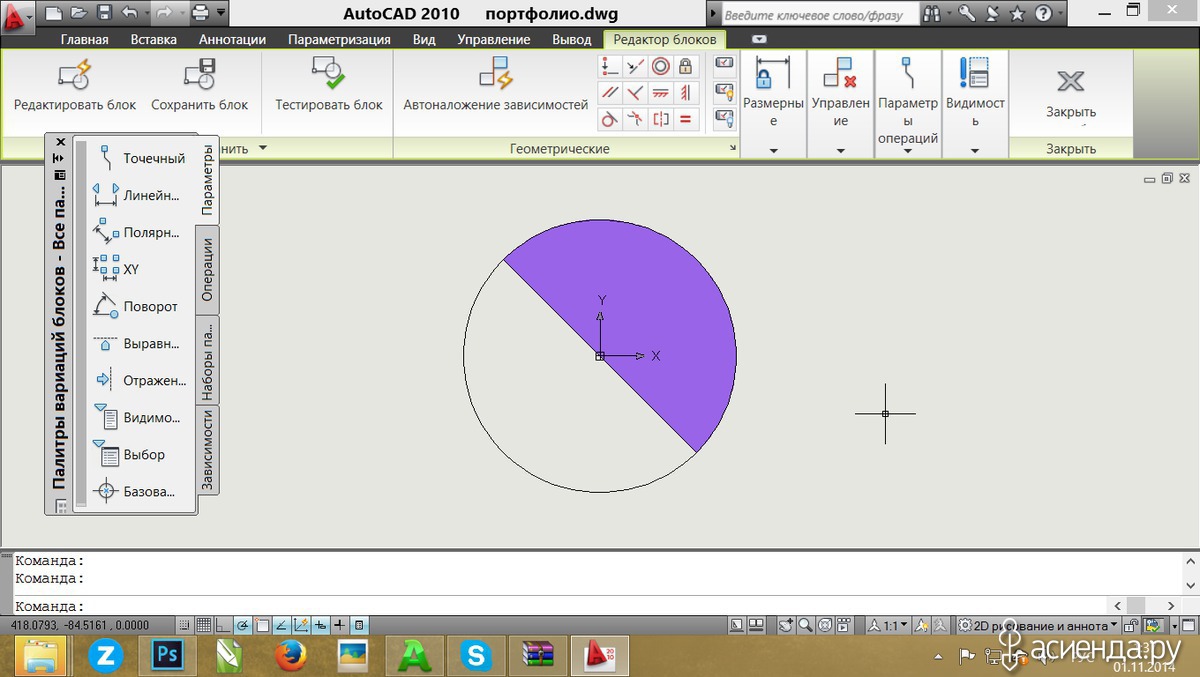This screenshot has height=677, width=1200.
Task: Apply the Perpendicular geometric constraint
Action: pyautogui.click(x=635, y=93)
